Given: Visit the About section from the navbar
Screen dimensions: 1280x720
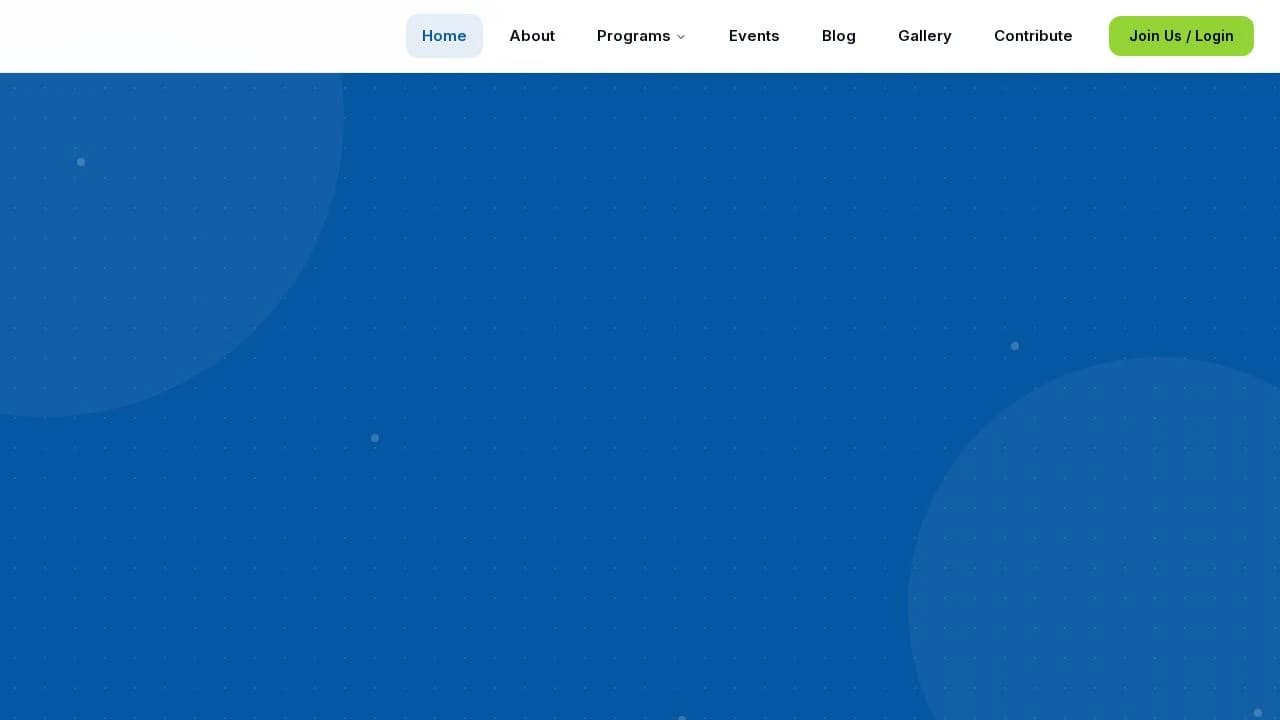Looking at the screenshot, I should click(532, 36).
